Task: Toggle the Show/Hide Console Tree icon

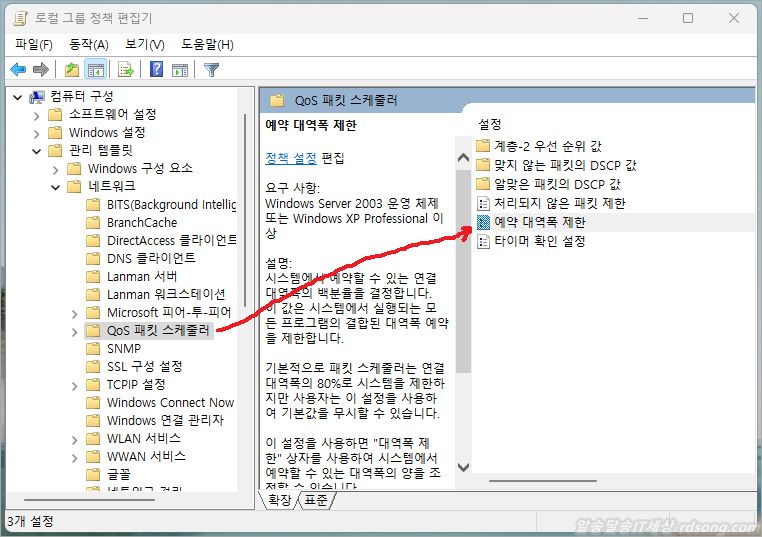Action: [x=96, y=69]
